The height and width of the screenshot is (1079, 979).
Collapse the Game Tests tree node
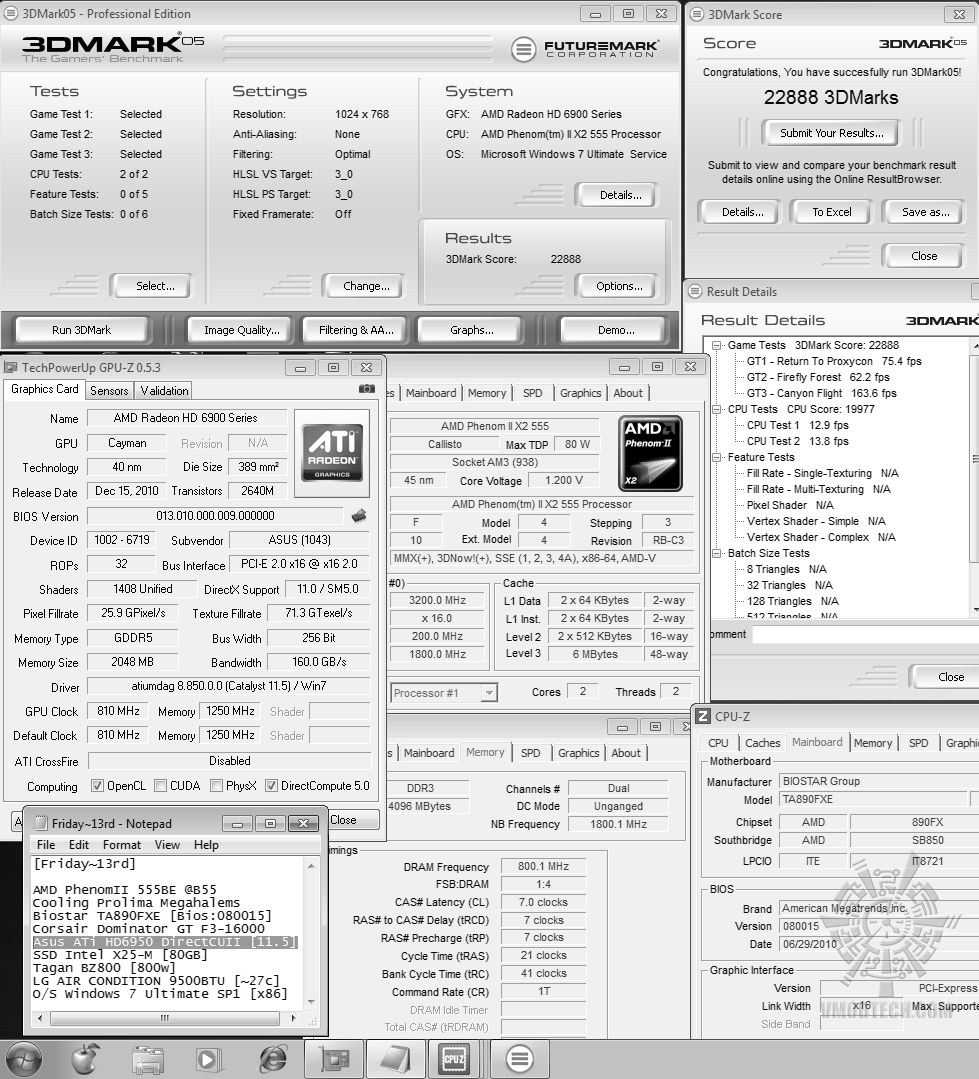pyautogui.click(x=716, y=345)
